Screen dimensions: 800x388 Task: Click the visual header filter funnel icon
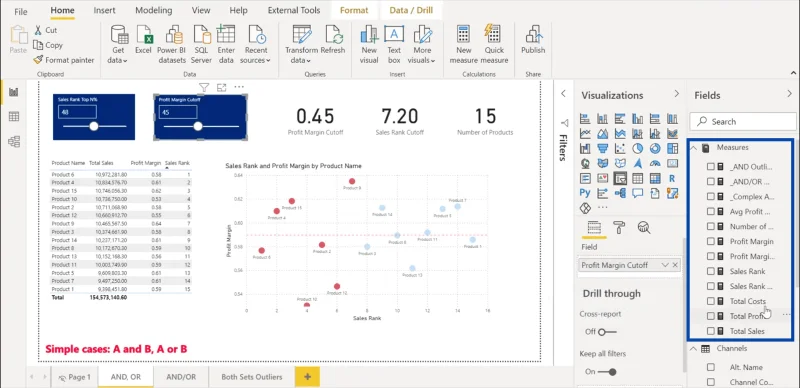click(x=204, y=88)
